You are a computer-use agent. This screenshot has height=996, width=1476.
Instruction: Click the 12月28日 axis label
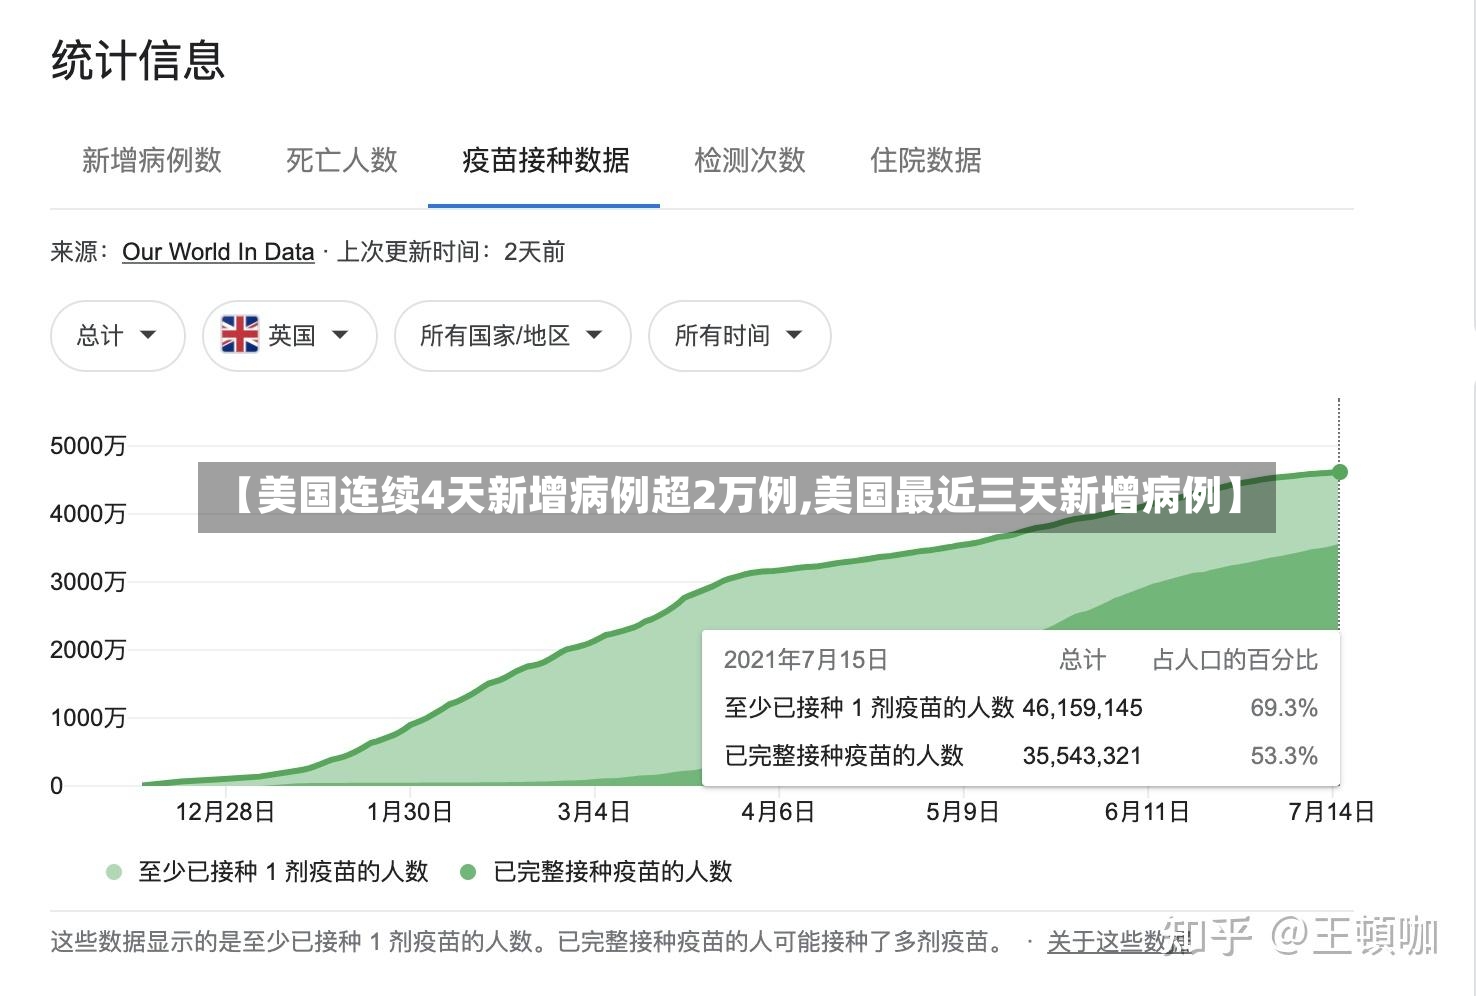click(225, 812)
